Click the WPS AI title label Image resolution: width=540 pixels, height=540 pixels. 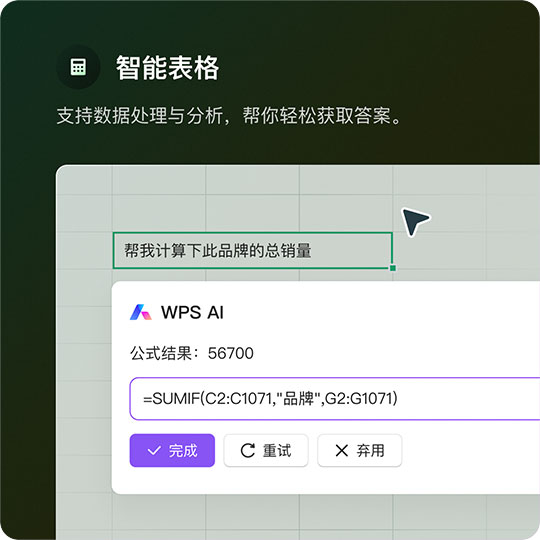pyautogui.click(x=192, y=312)
